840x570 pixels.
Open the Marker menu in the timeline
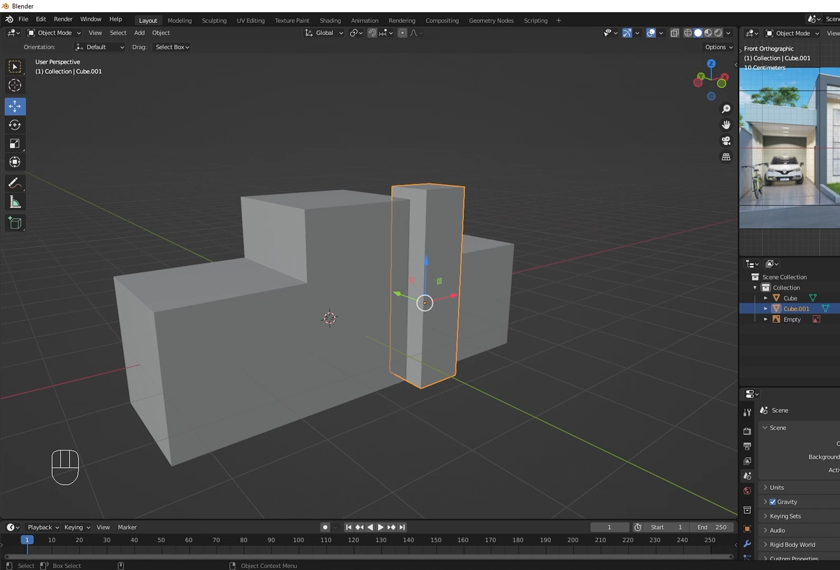click(x=127, y=527)
